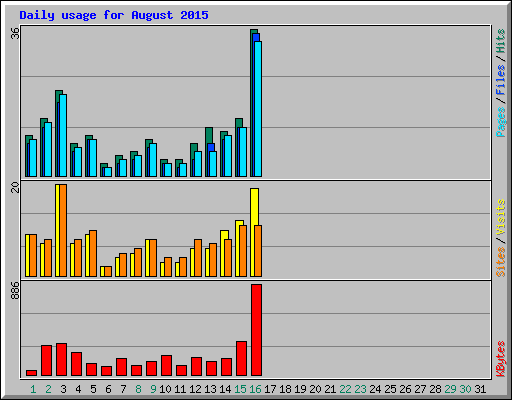The height and width of the screenshot is (400, 512).
Task: Click the yellow Visits bar for day 14
Action: click(224, 235)
